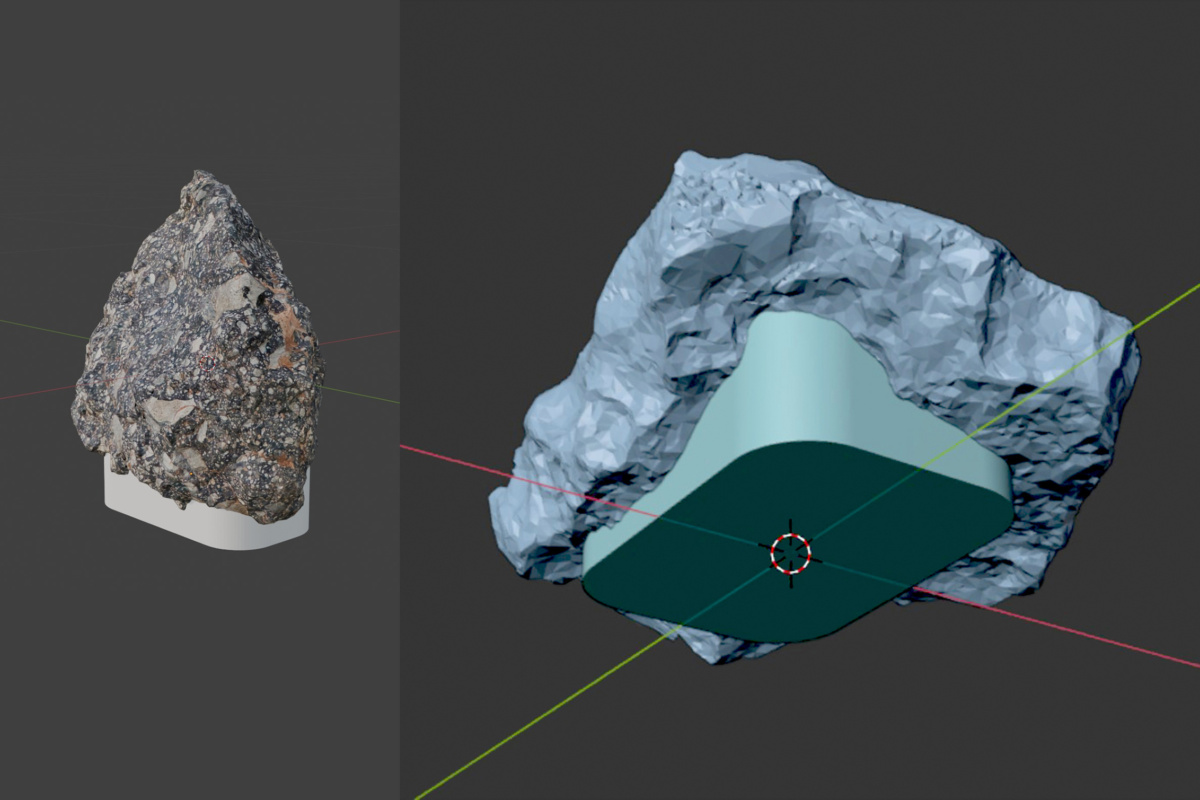This screenshot has width=1200, height=800.
Task: Click the 3D cursor on the teal base
Action: [x=790, y=553]
